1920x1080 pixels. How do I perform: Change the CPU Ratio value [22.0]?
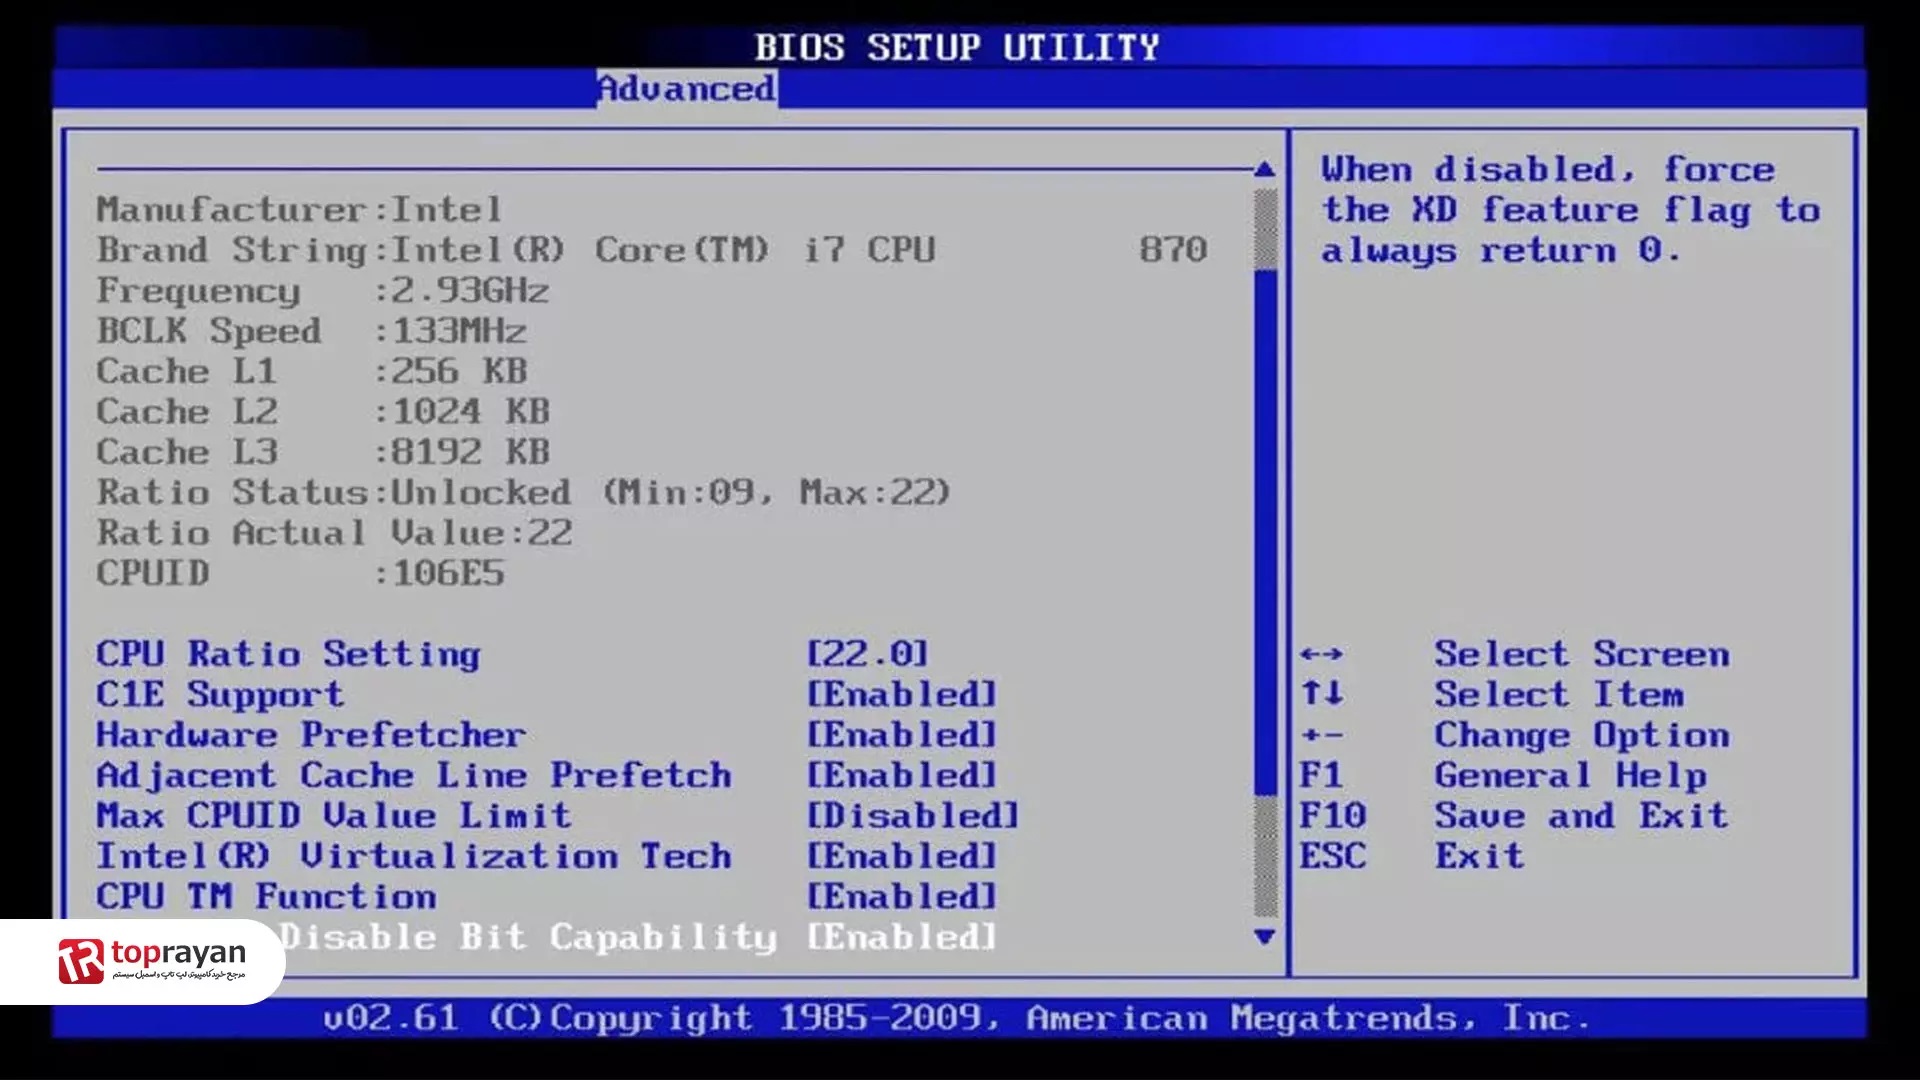867,654
